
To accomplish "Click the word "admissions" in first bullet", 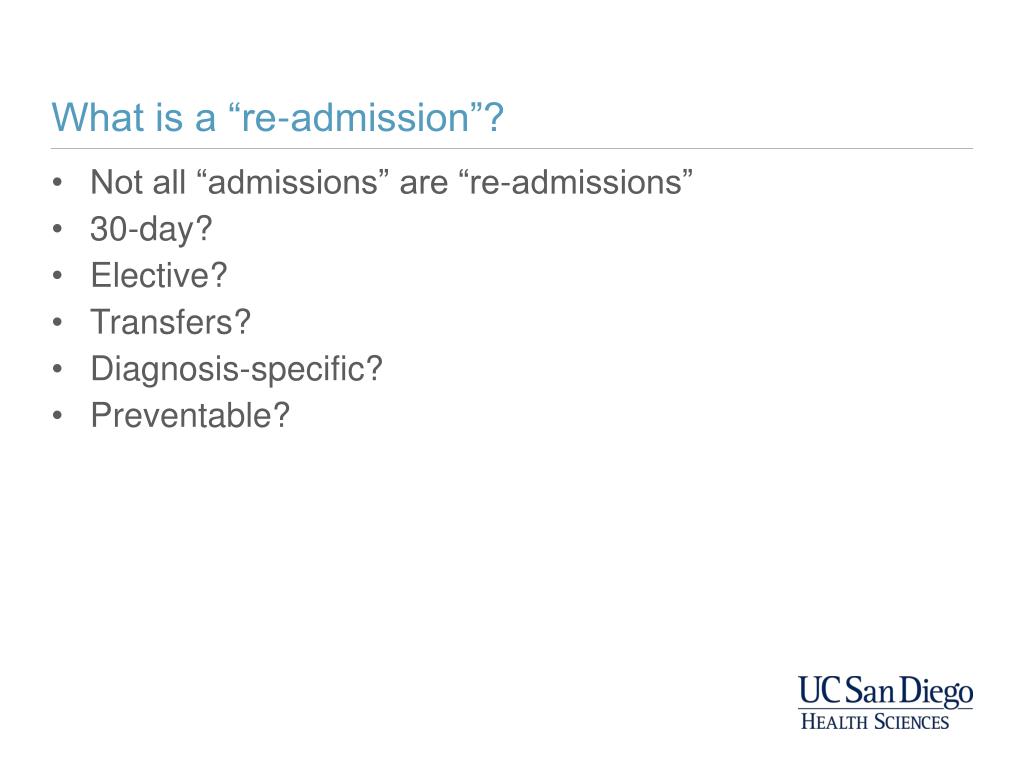I will [293, 182].
